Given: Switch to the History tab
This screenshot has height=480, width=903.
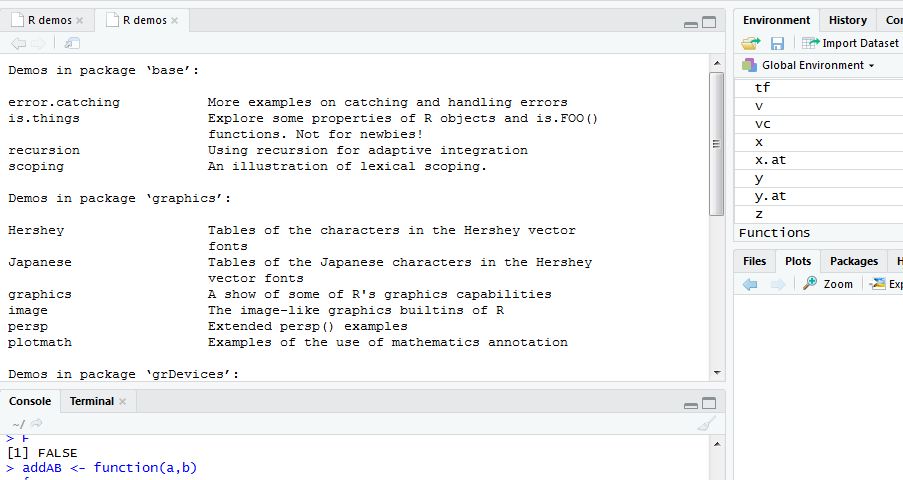Looking at the screenshot, I should click(x=848, y=20).
